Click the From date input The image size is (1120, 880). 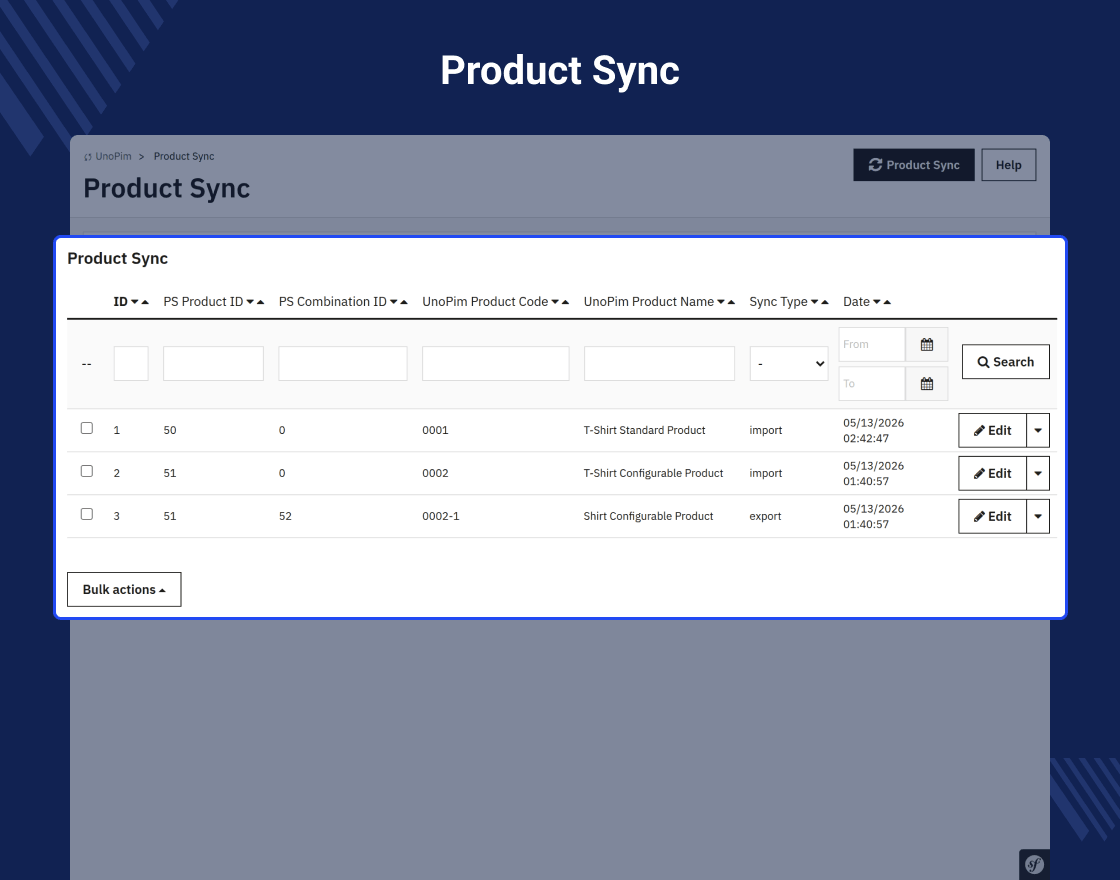871,344
